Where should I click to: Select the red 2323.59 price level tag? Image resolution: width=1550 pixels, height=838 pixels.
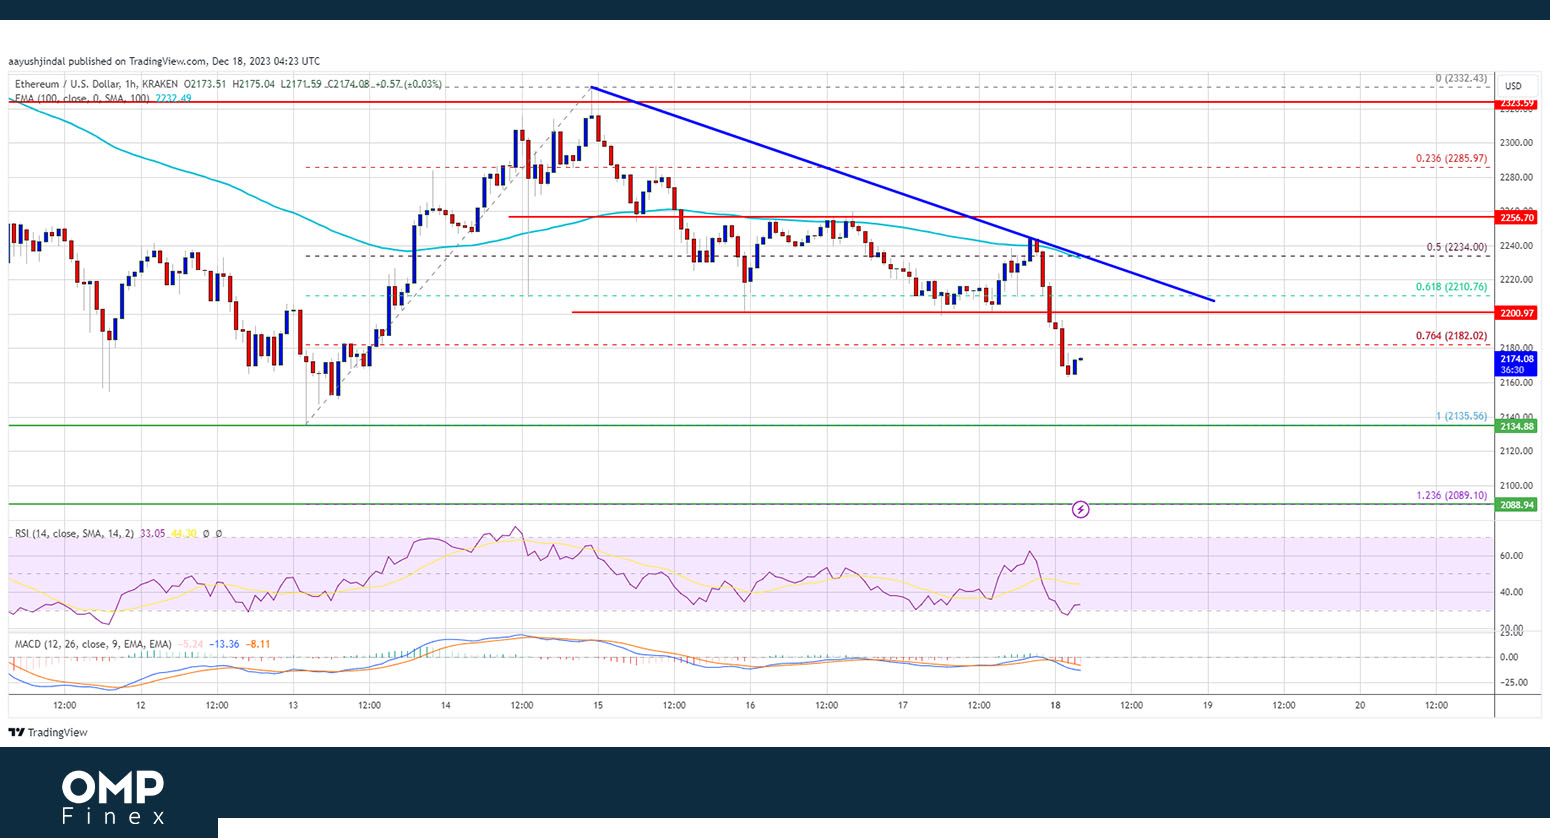coord(1516,103)
